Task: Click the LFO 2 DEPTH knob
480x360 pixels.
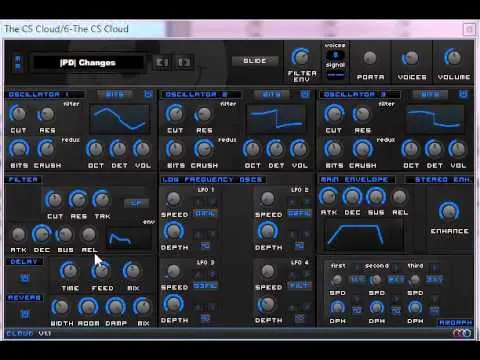Action: (267, 231)
